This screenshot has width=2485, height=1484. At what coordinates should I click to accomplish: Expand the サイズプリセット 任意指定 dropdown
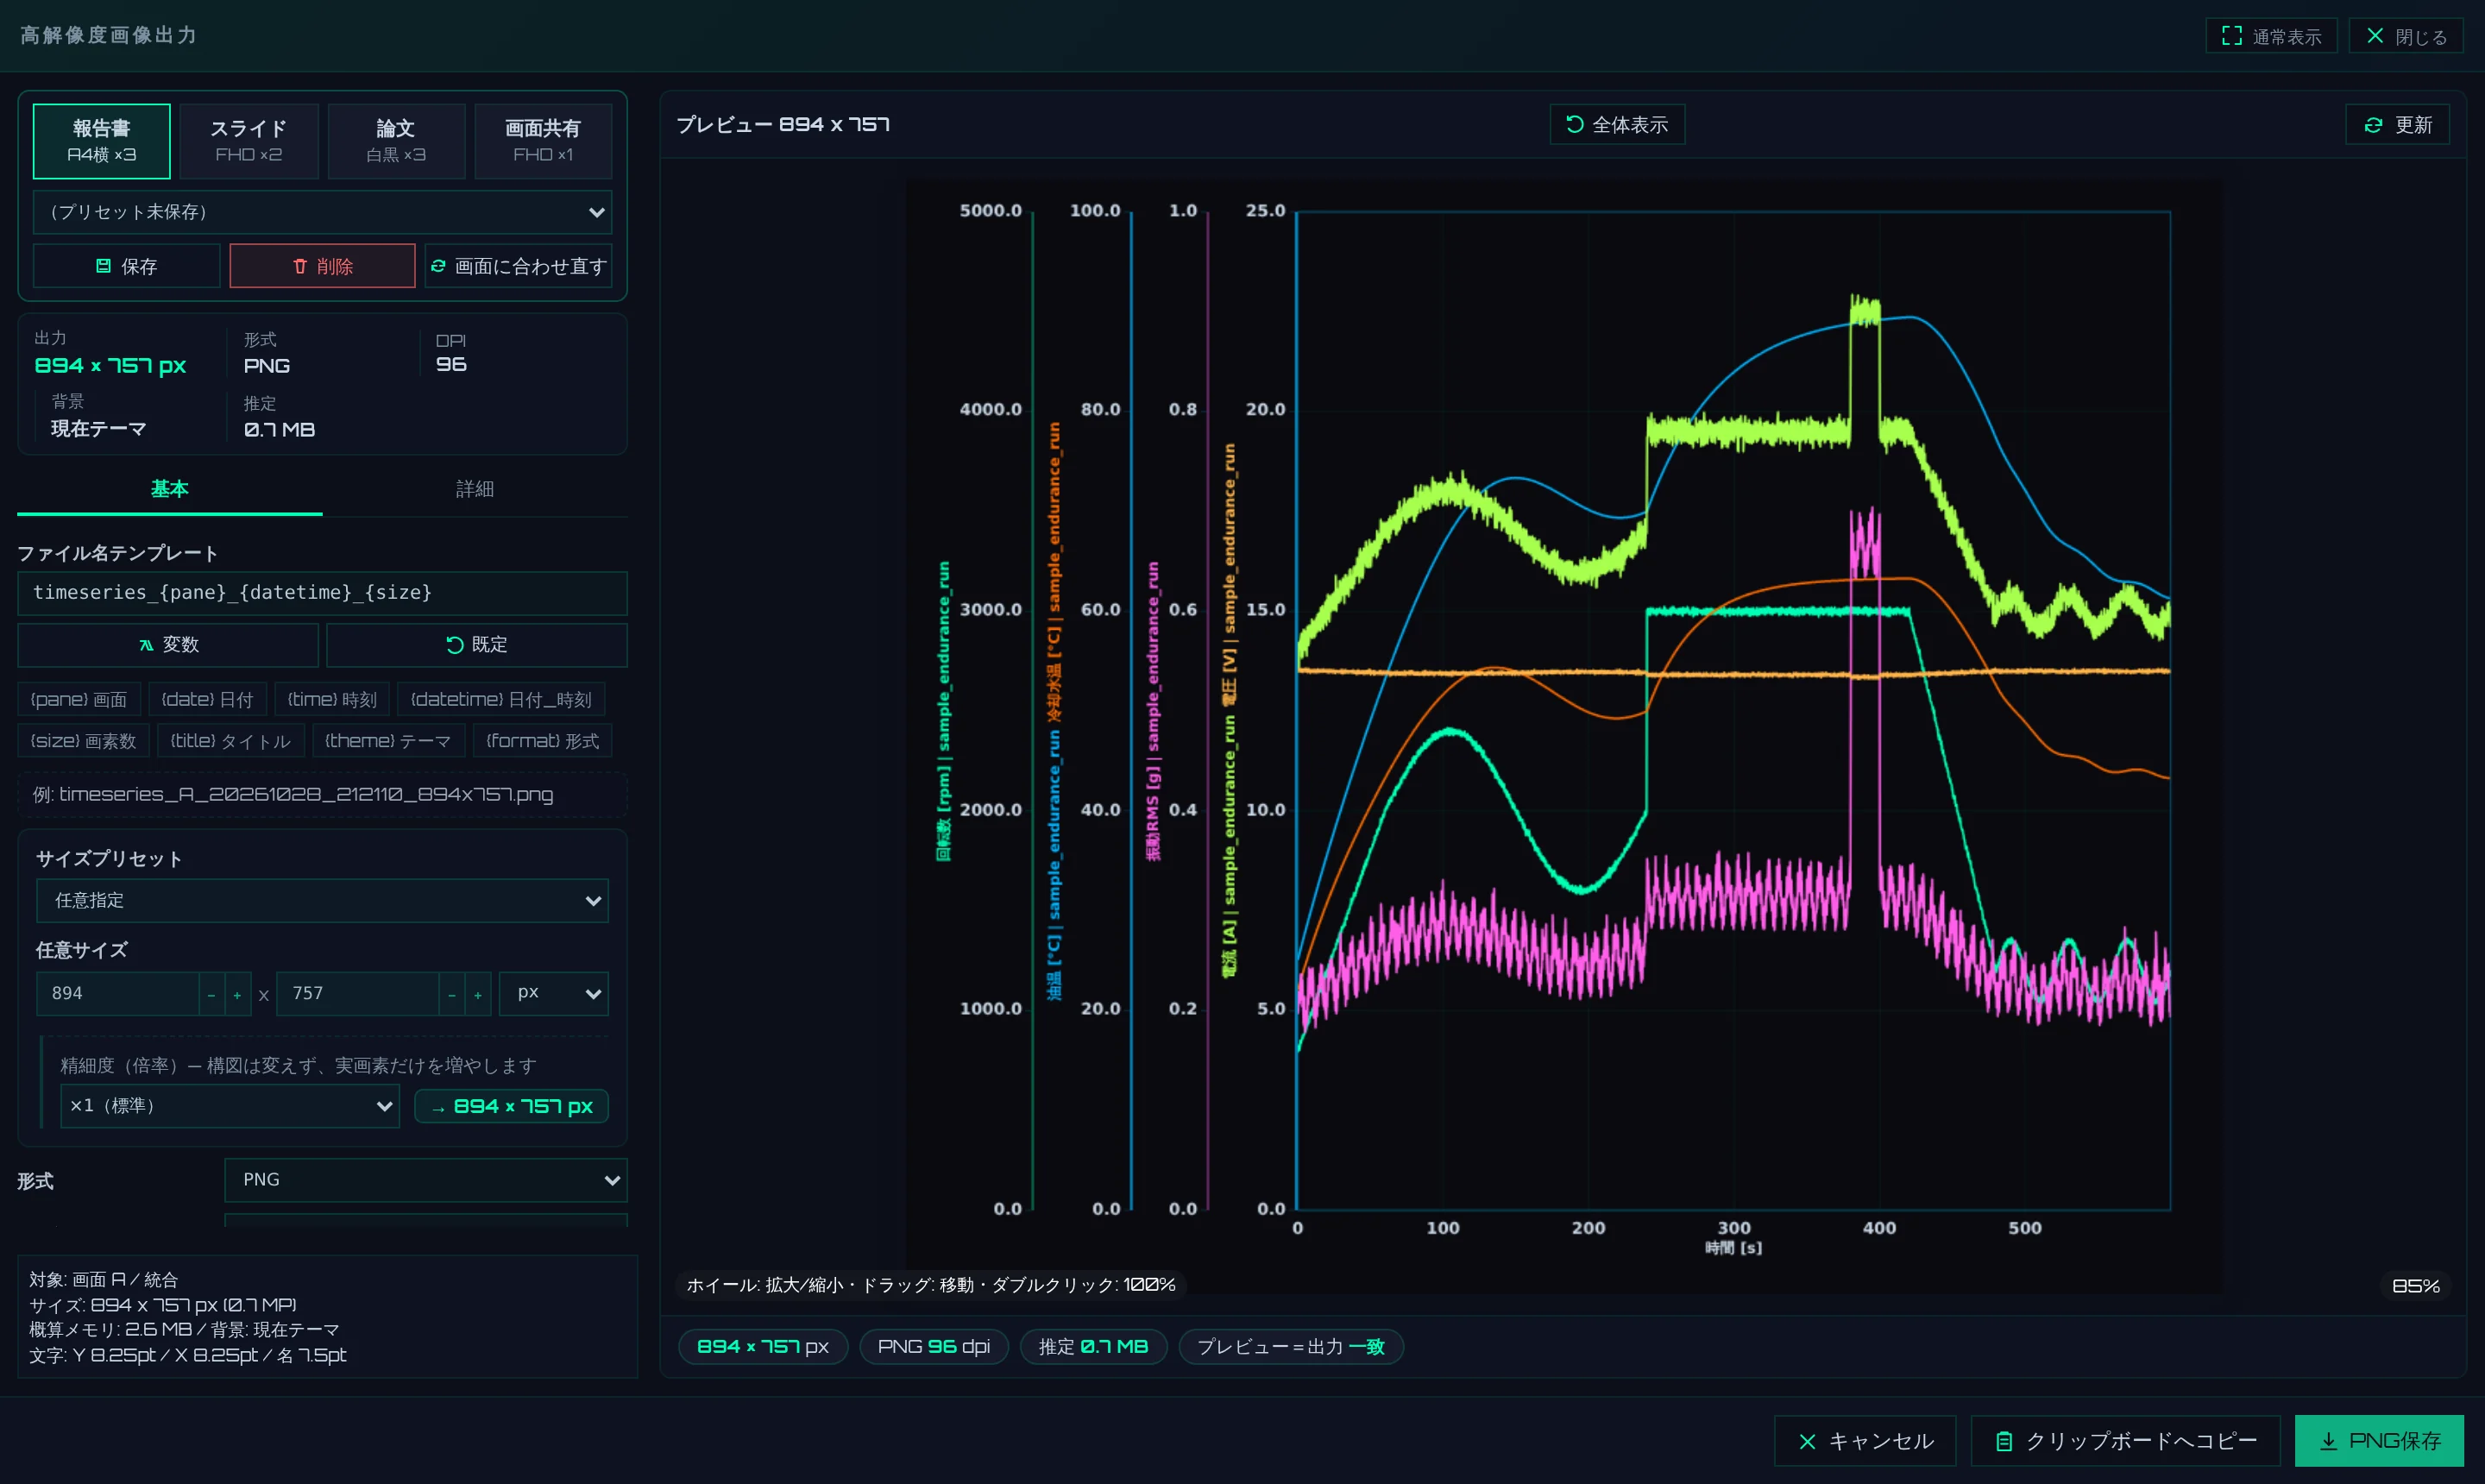pos(322,901)
